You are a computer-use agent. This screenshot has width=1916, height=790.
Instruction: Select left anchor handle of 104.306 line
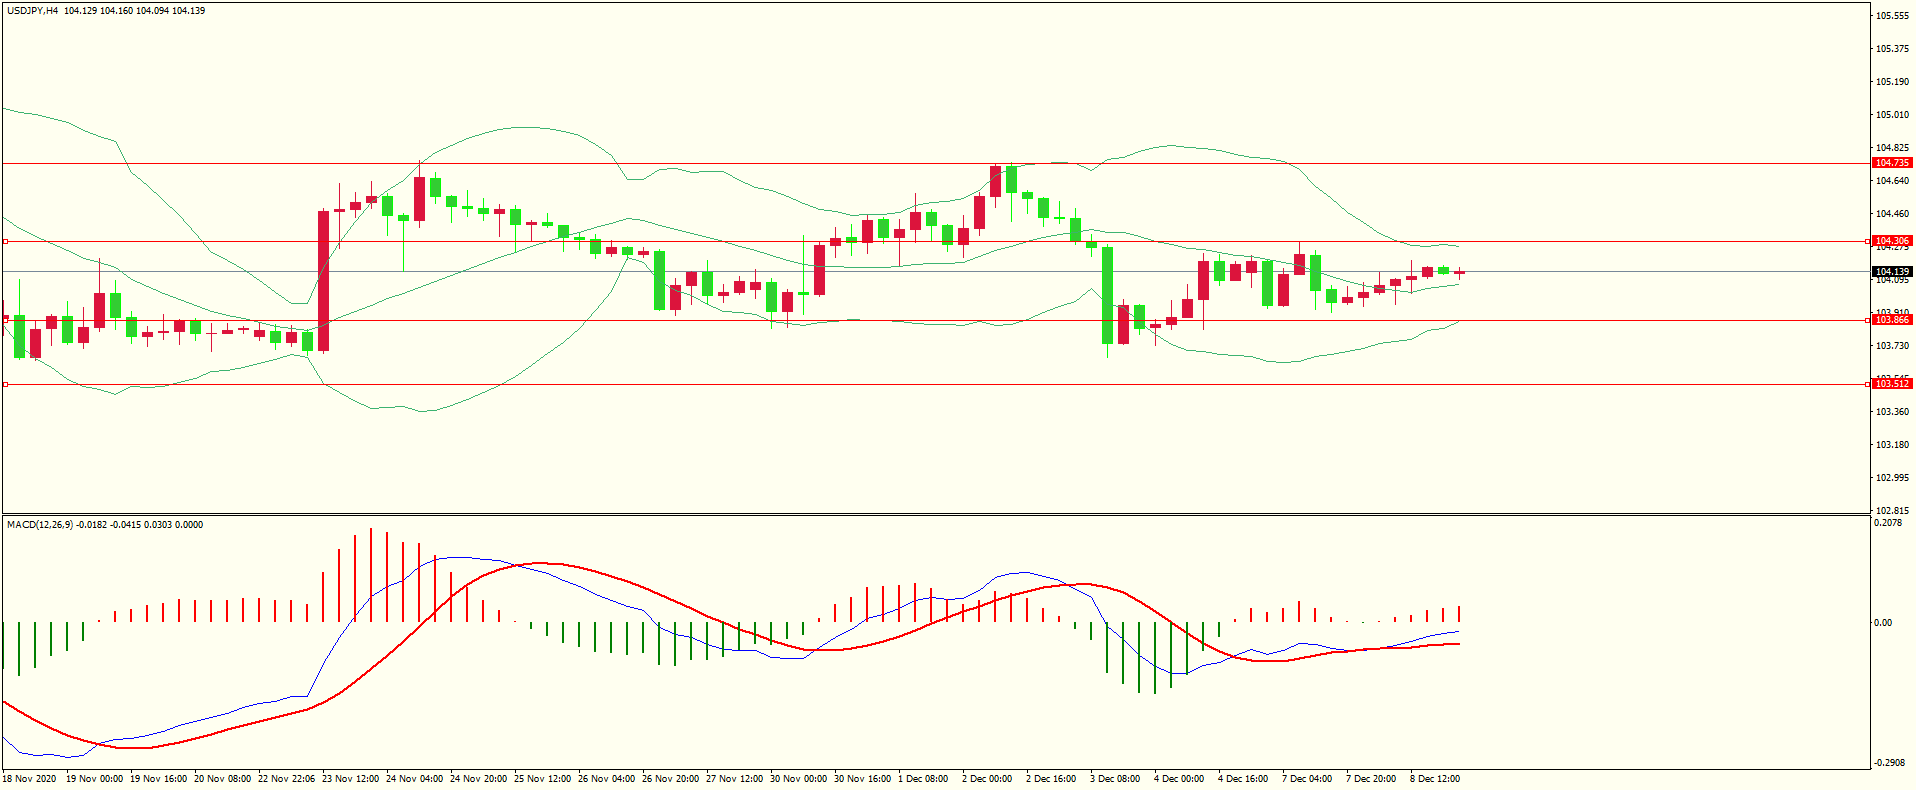pos(5,241)
